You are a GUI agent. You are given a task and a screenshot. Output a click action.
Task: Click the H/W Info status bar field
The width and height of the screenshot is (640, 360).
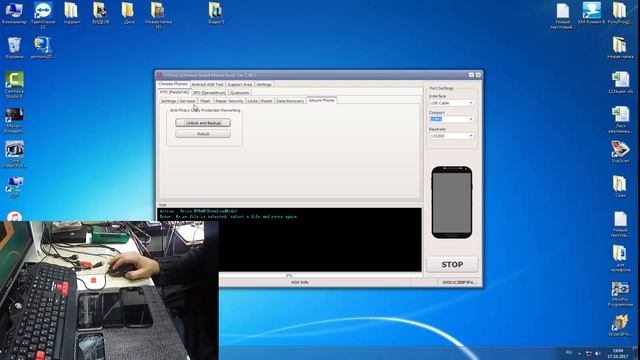[300, 282]
